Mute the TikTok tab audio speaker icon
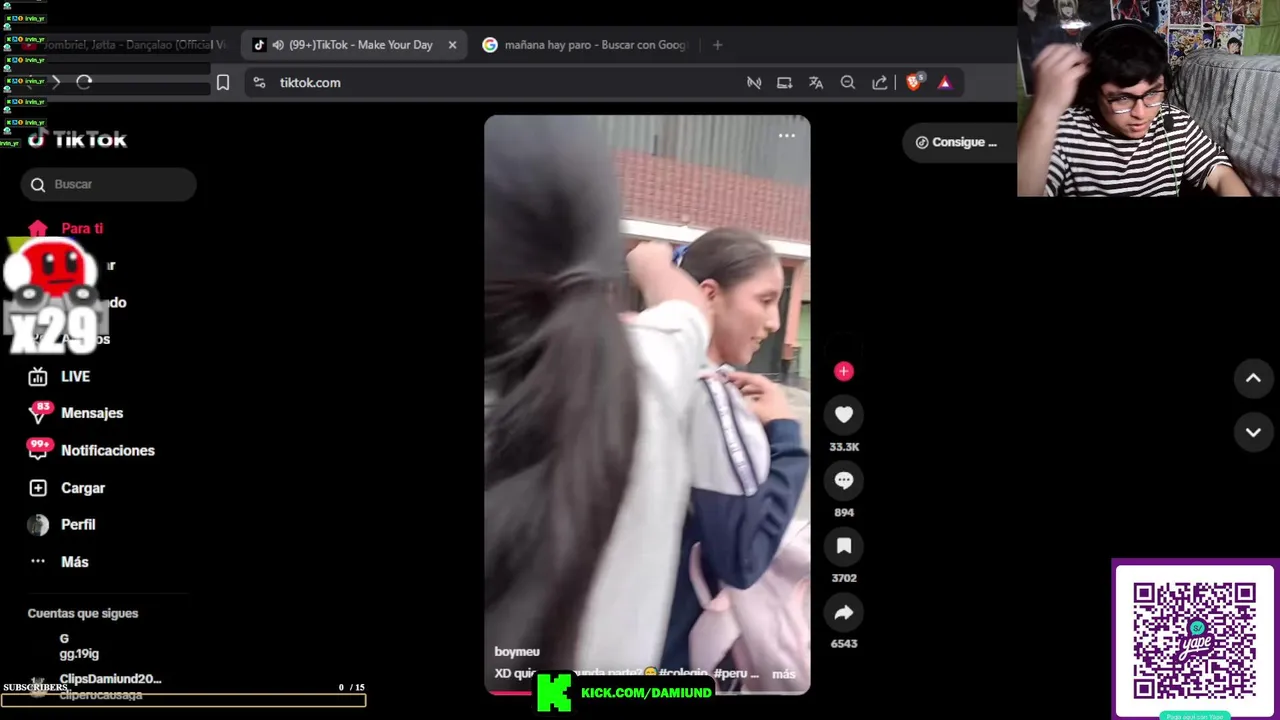The width and height of the screenshot is (1280, 720). click(x=278, y=45)
